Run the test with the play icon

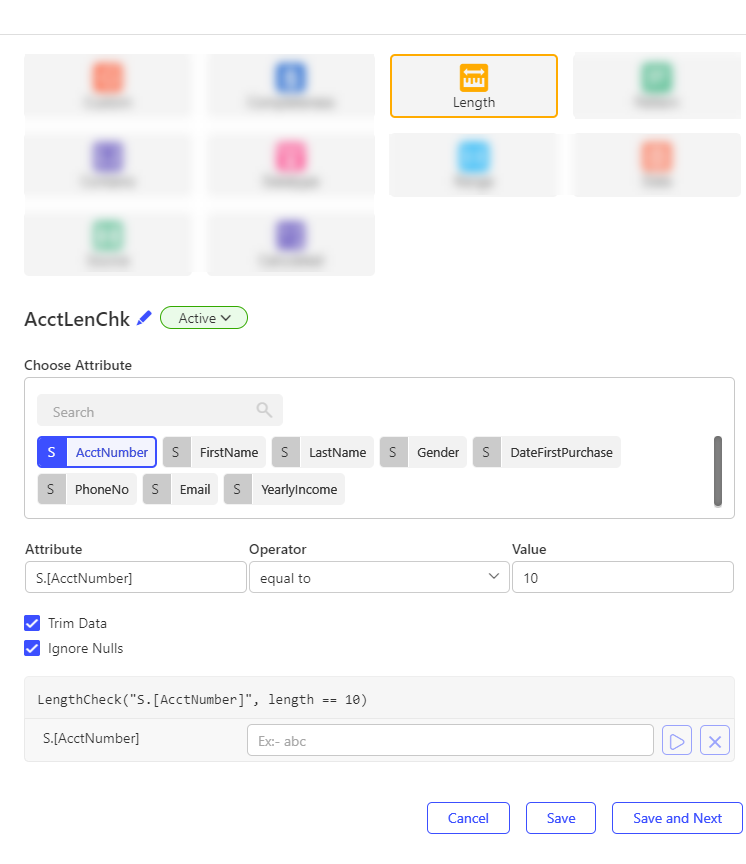(x=677, y=741)
